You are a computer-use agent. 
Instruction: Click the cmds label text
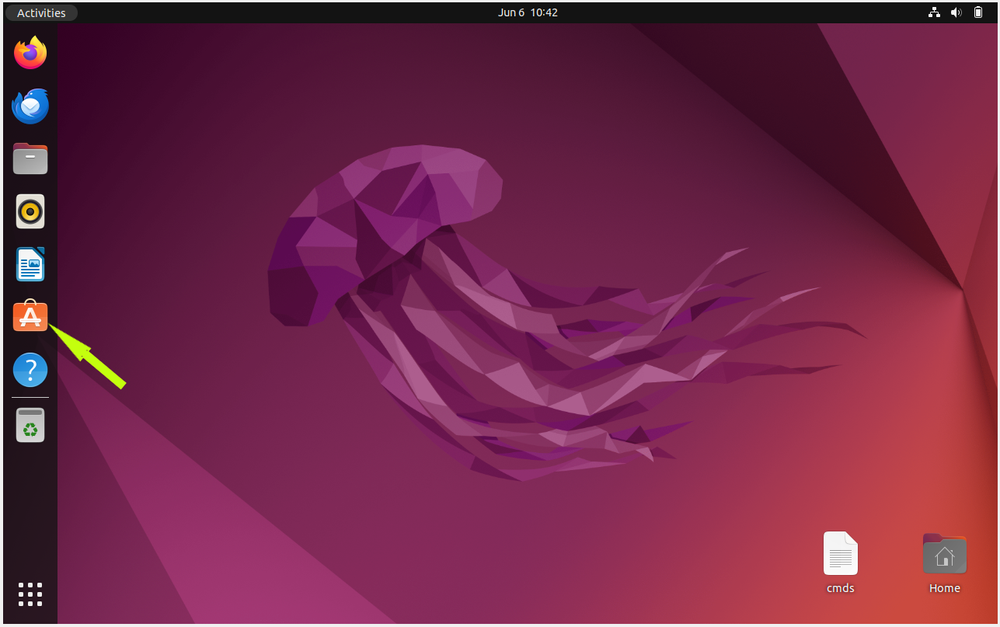(840, 588)
